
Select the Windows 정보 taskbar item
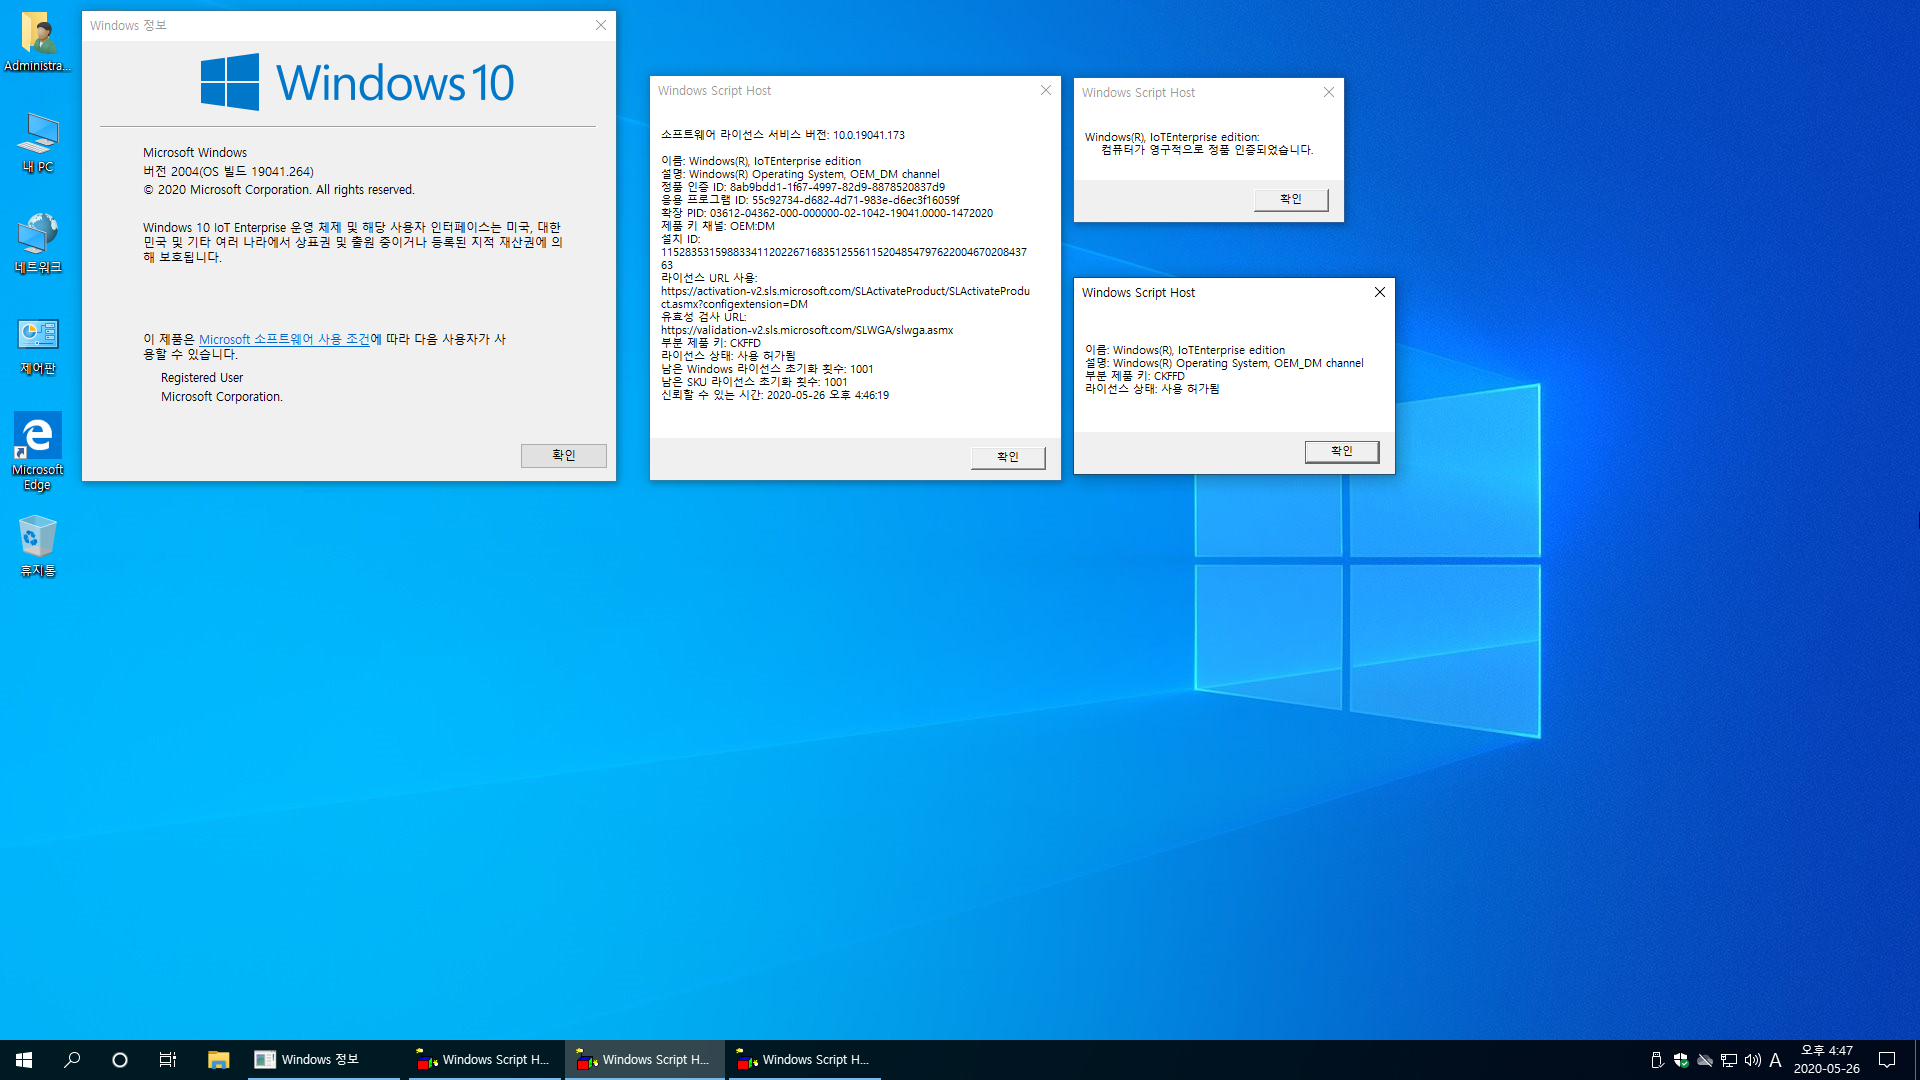coord(323,1060)
